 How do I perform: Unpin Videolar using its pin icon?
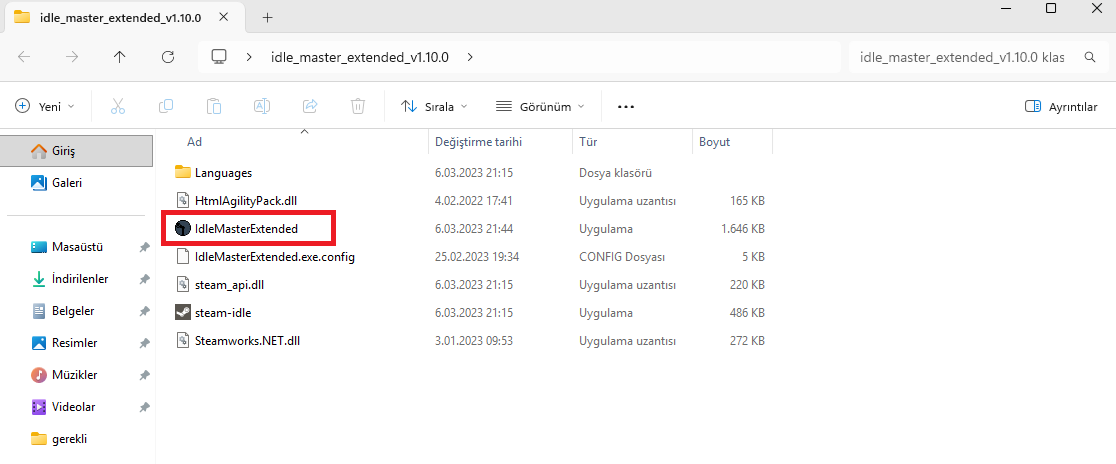coord(144,407)
